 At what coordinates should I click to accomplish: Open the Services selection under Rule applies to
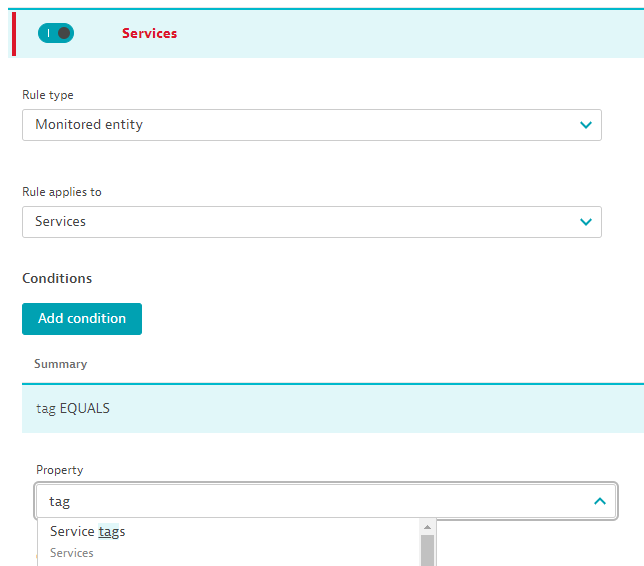point(300,221)
